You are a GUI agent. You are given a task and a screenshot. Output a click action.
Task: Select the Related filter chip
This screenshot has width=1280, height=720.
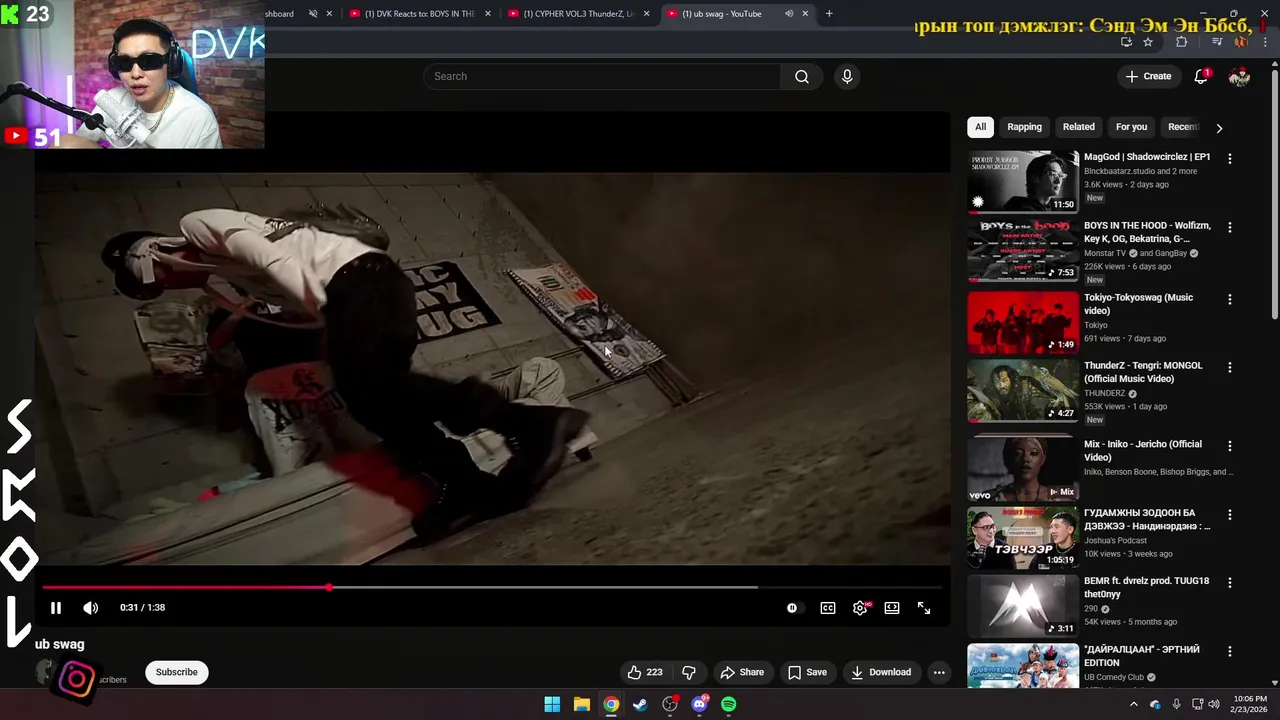click(1078, 127)
